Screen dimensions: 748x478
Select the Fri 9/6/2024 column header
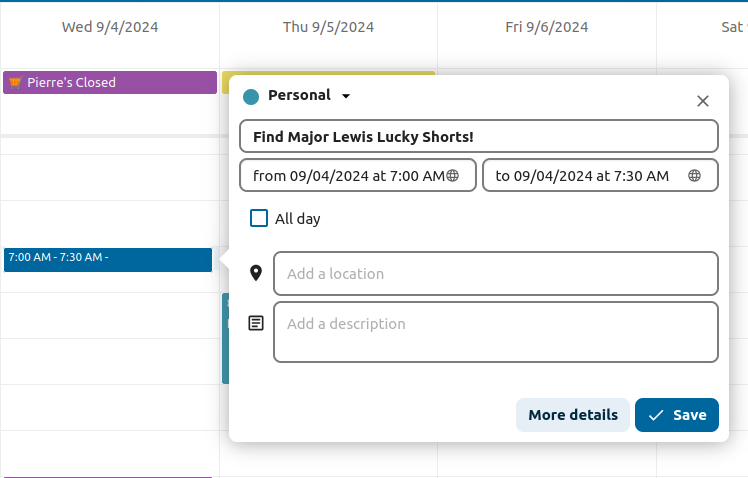coord(546,27)
